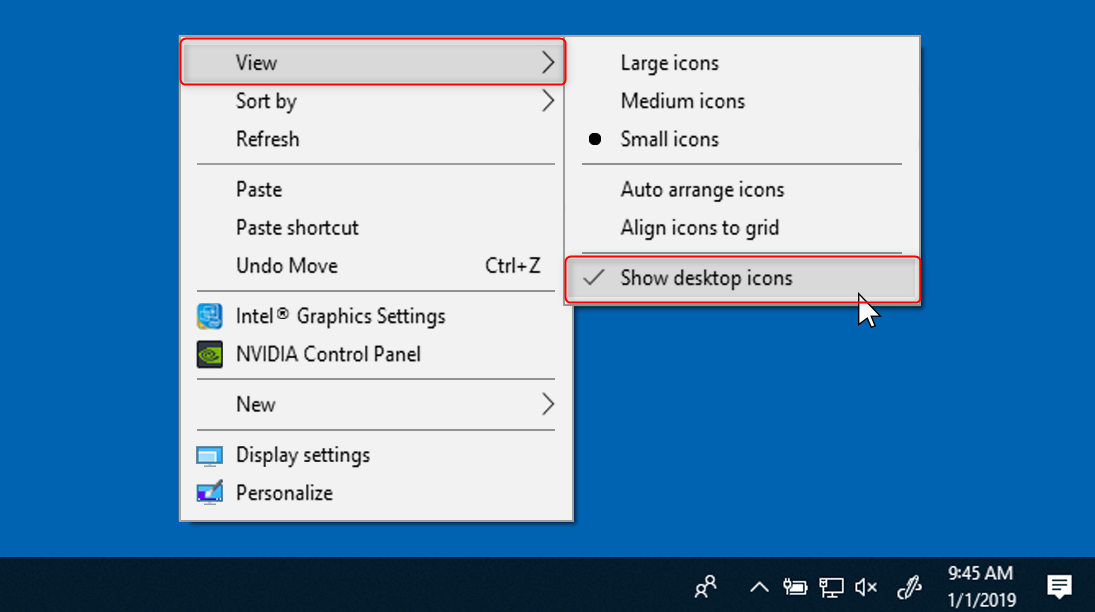Check the battery power tray icon

[795, 587]
